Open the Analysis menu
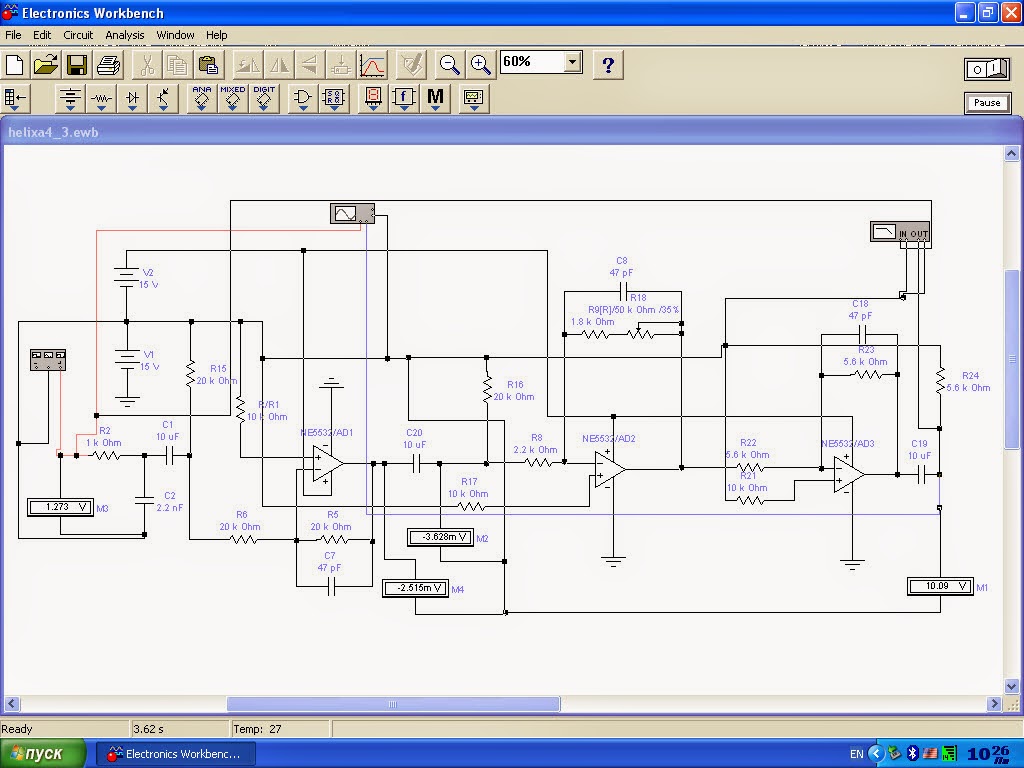 pos(125,35)
